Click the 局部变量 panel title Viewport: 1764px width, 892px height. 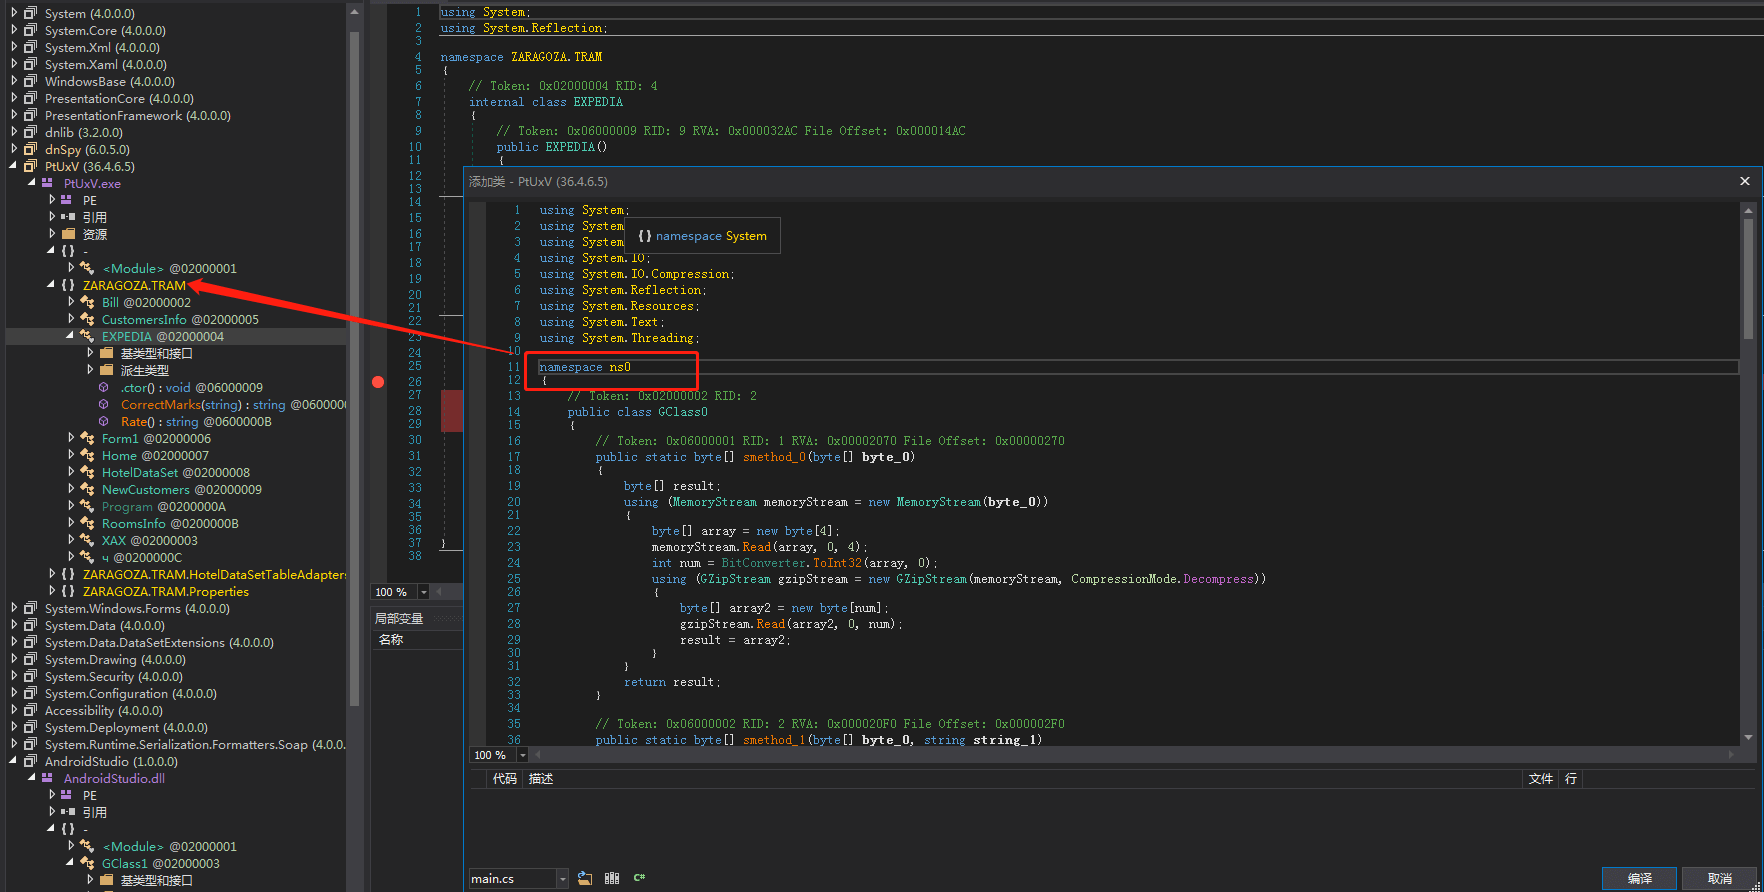click(x=399, y=618)
